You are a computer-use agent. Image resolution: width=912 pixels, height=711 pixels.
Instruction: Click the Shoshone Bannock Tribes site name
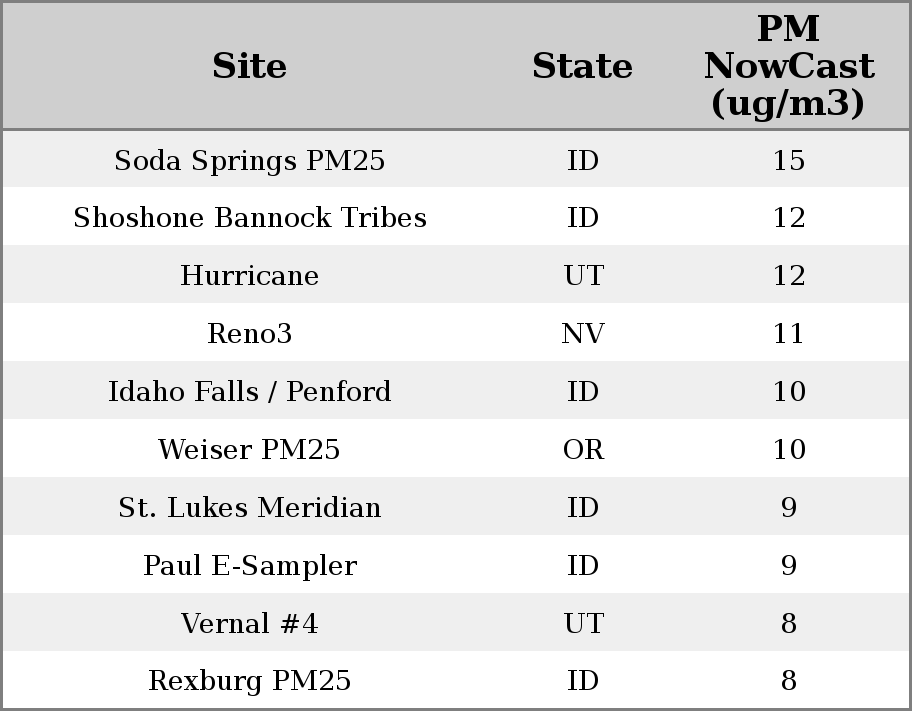tap(249, 218)
